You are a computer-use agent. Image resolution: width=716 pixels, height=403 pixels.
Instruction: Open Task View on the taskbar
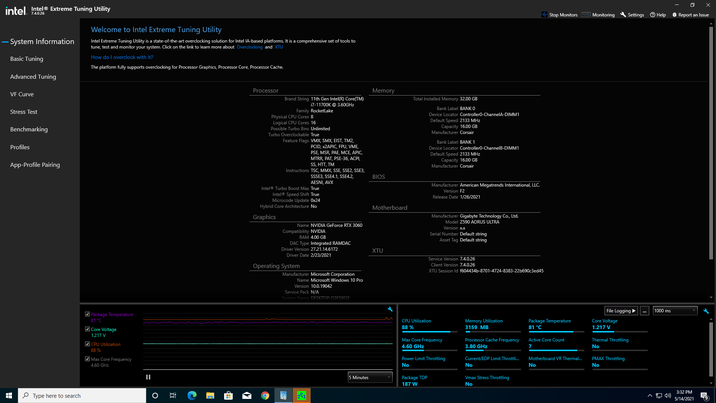pyautogui.click(x=173, y=395)
